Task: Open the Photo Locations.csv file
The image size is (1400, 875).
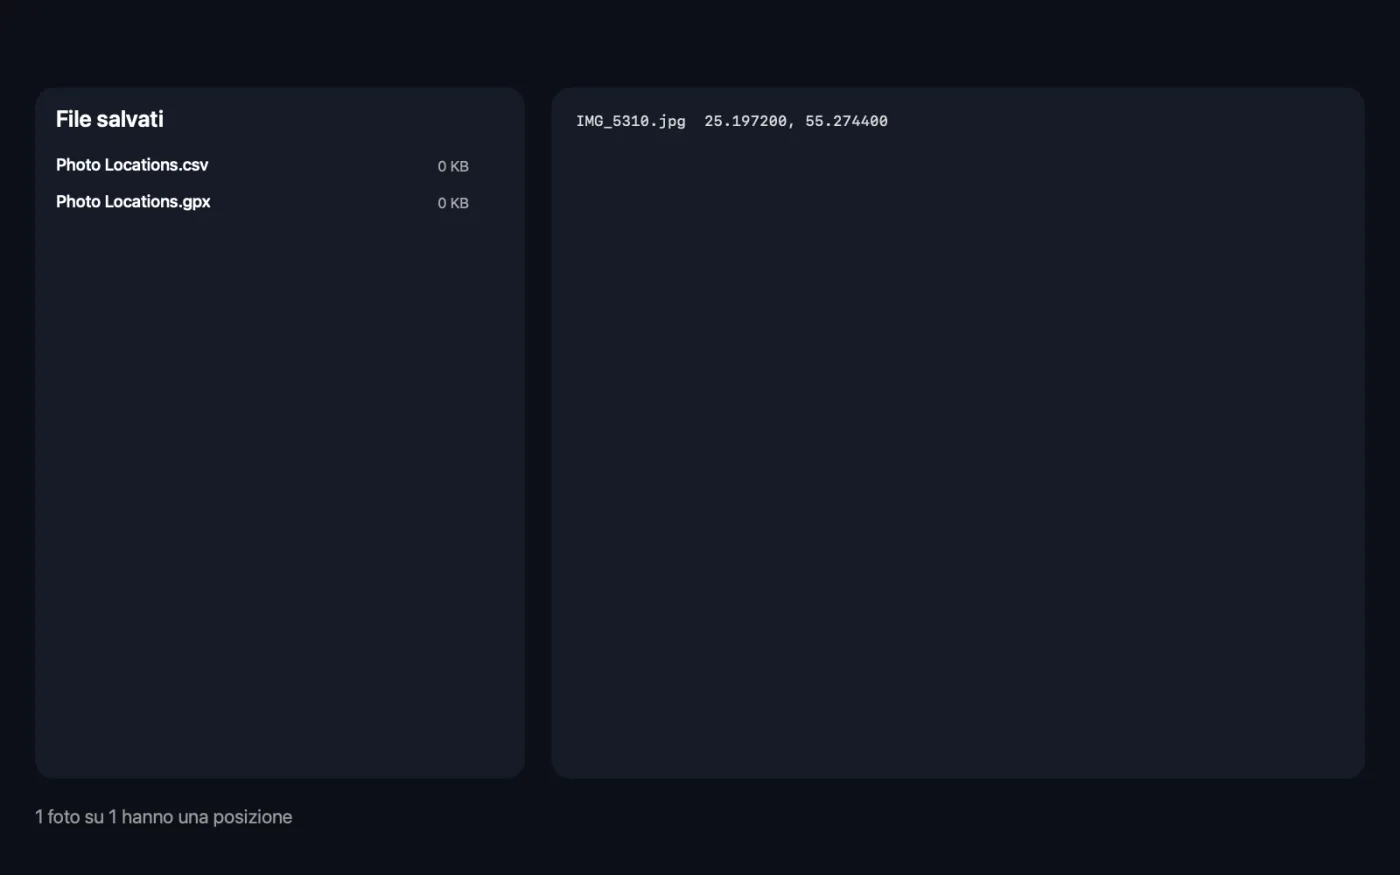Action: click(x=132, y=165)
